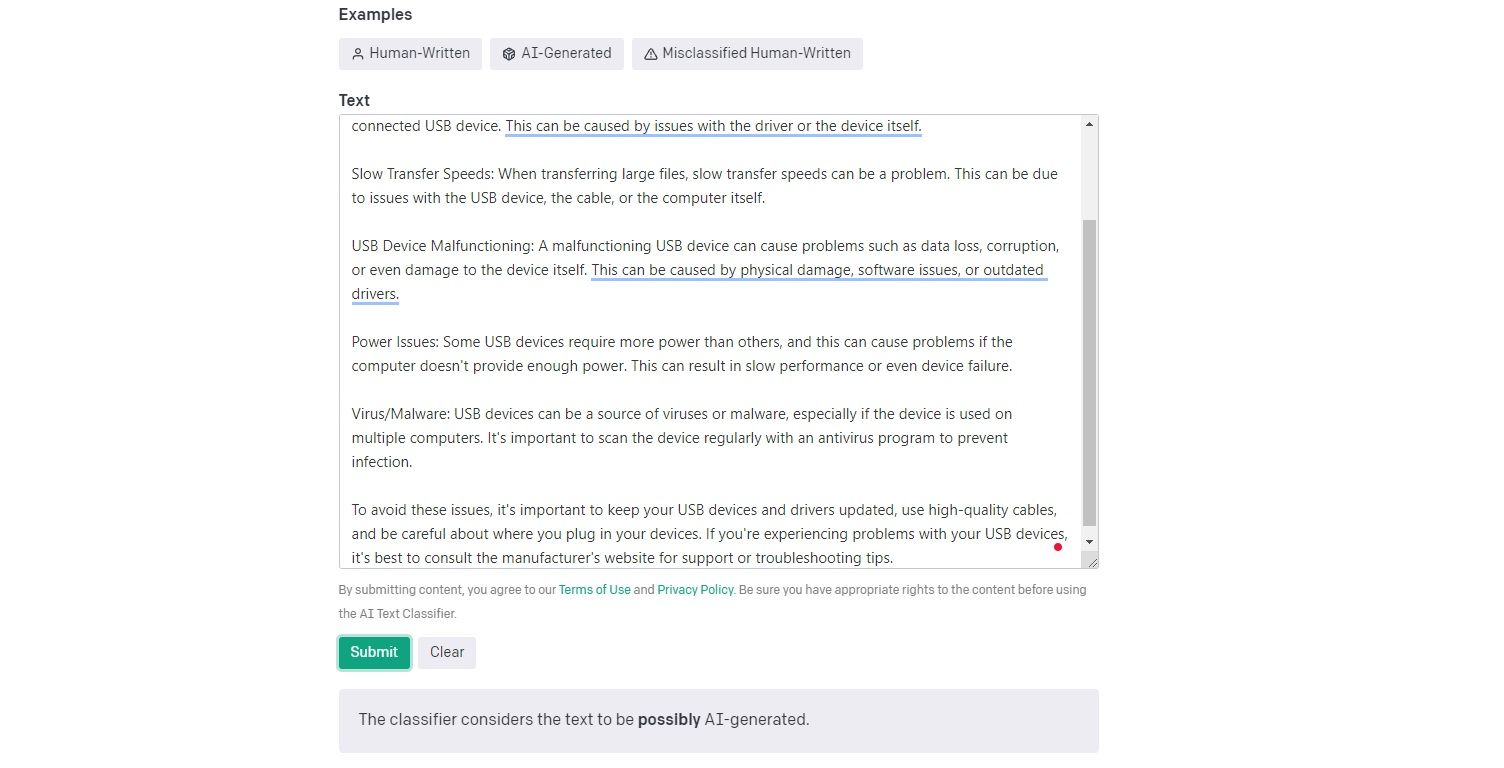Screen dimensions: 1504x768
Task: Click the warning triangle on Misclassified Human-Written
Action: coord(653,53)
